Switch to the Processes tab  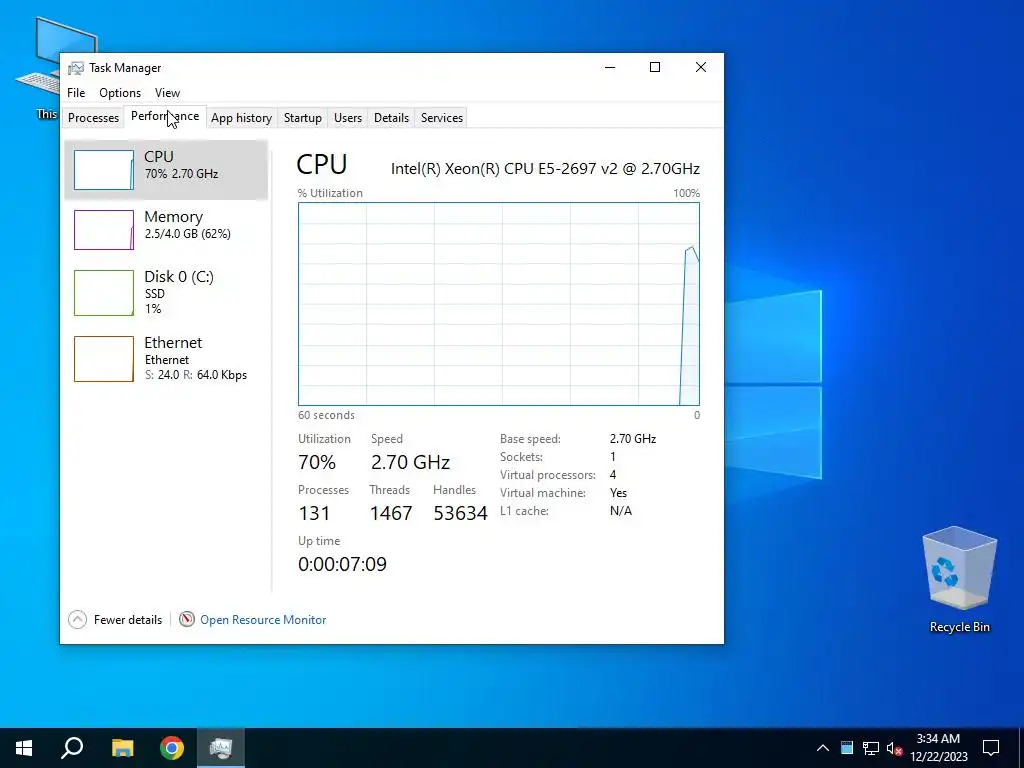pyautogui.click(x=93, y=118)
